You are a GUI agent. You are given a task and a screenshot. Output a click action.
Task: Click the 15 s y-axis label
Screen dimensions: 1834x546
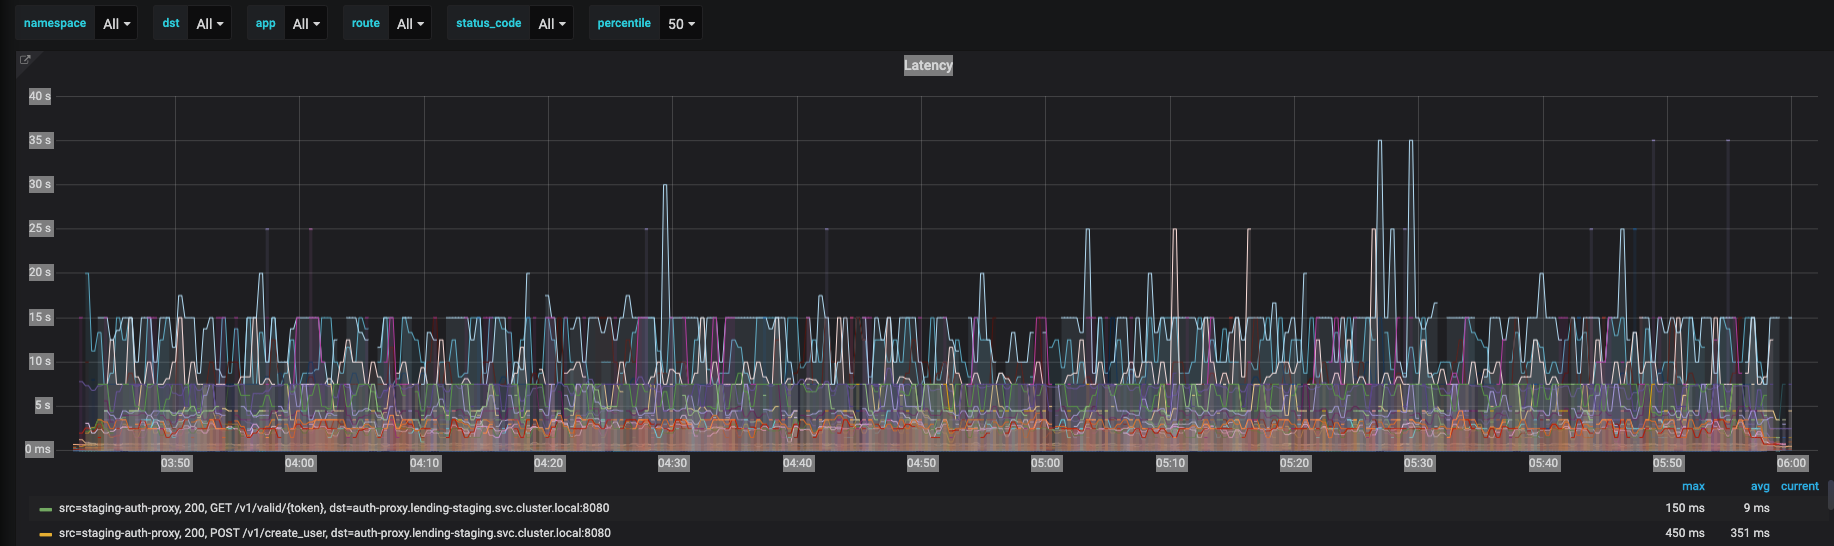point(40,317)
